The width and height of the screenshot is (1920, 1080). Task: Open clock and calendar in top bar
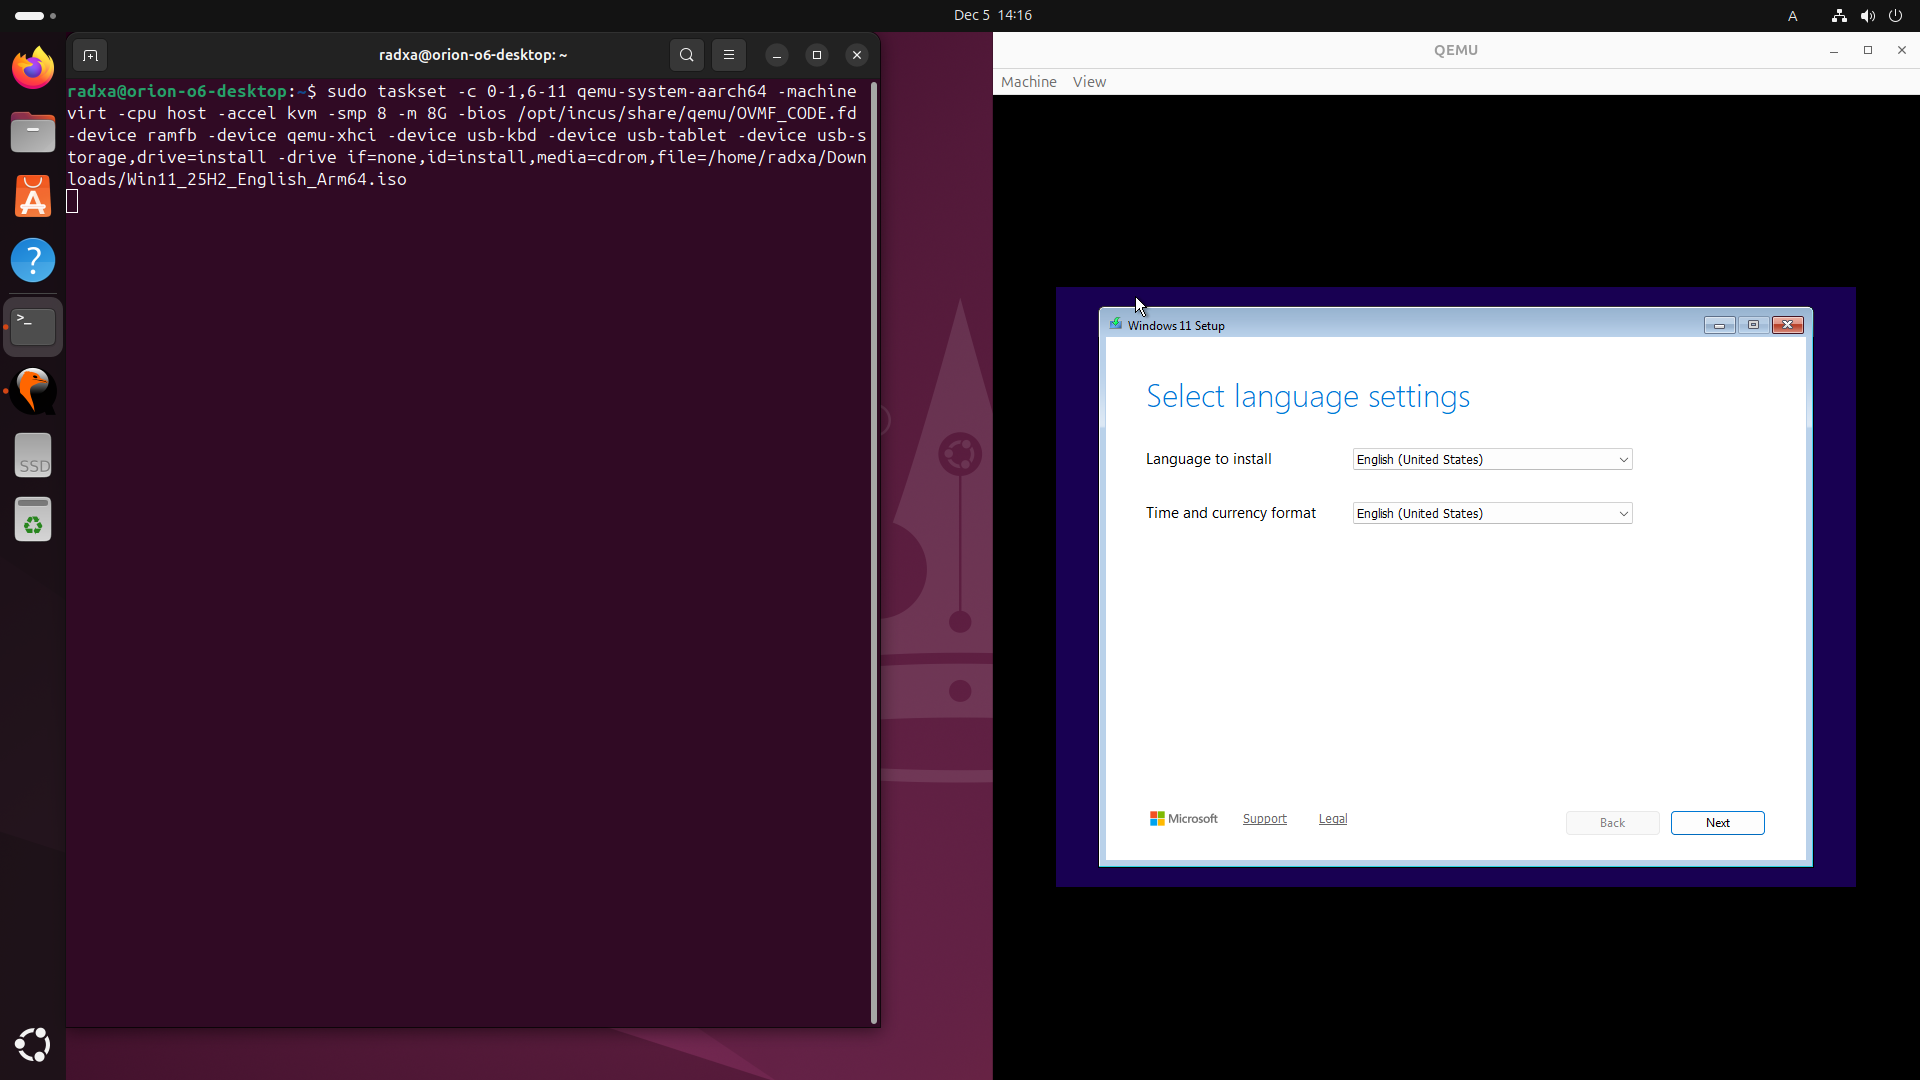pyautogui.click(x=992, y=15)
